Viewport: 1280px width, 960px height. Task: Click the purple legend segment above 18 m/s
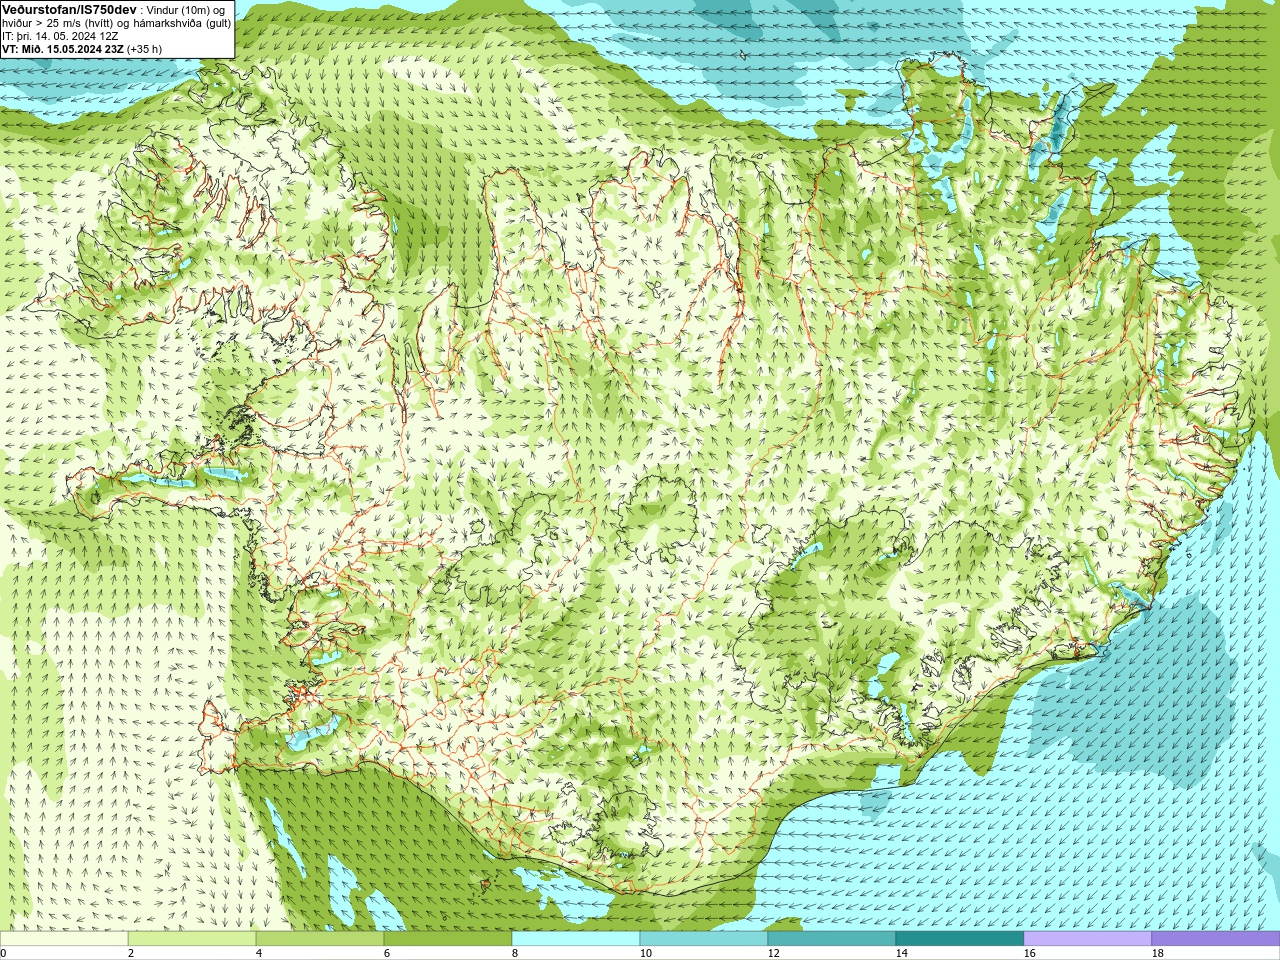click(x=1216, y=939)
